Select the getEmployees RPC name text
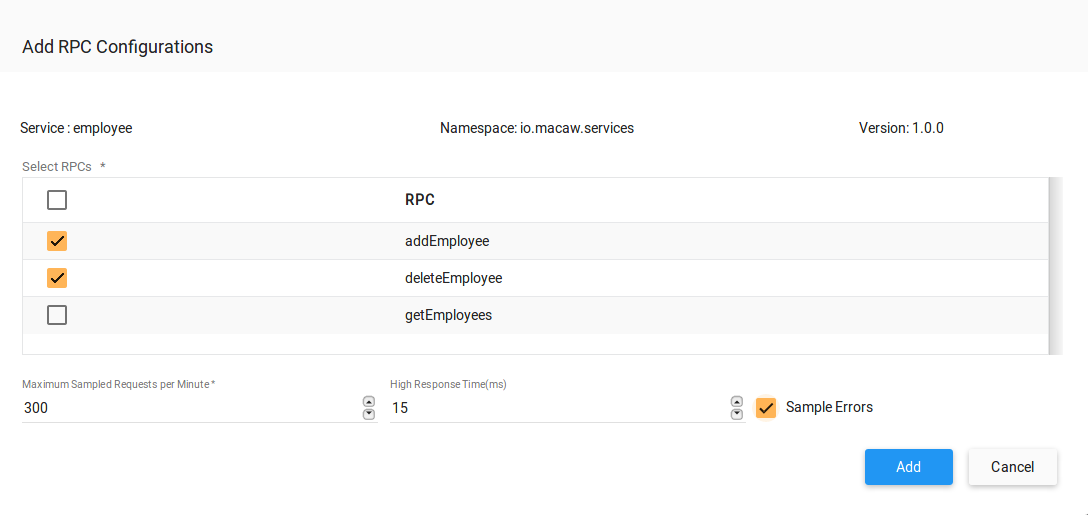The image size is (1088, 515). 448,315
